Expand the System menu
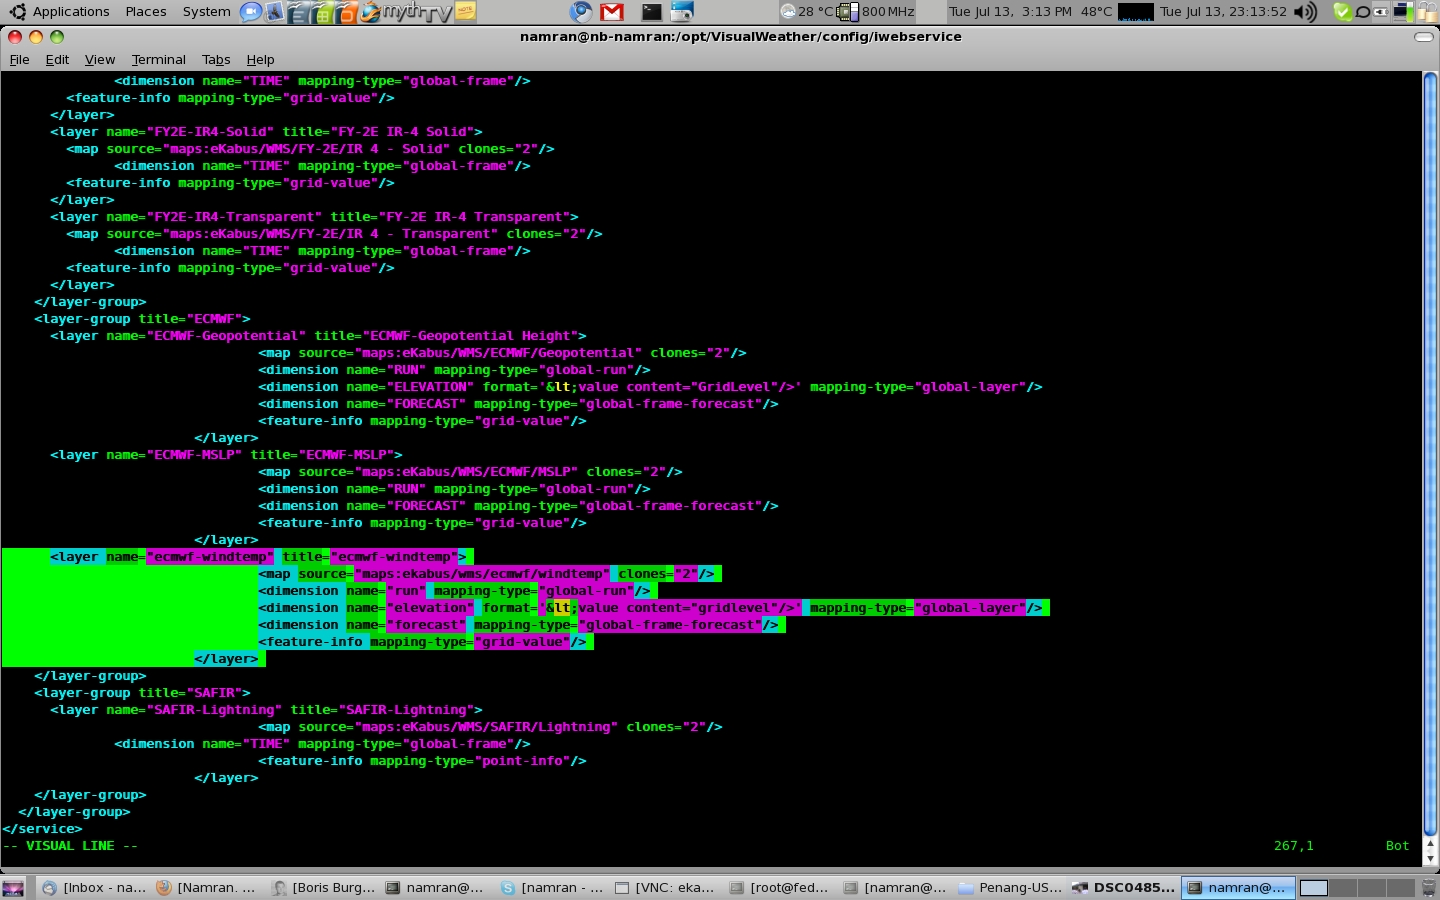Image resolution: width=1440 pixels, height=900 pixels. coord(206,12)
